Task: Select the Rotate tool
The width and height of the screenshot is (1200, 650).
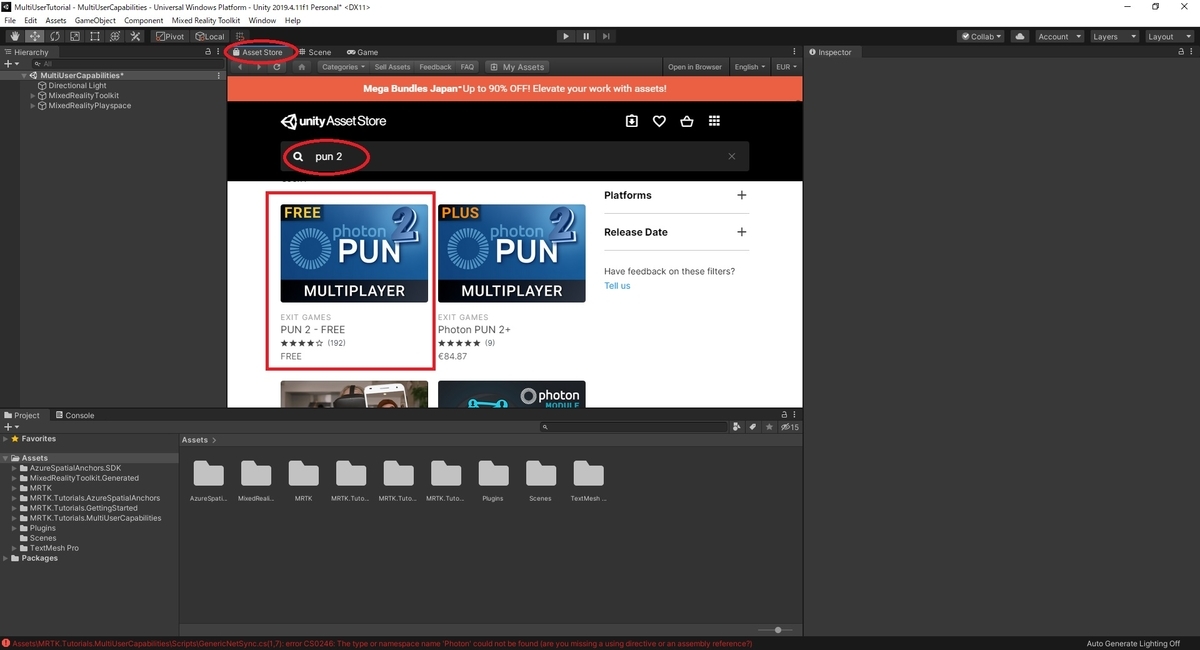Action: point(54,36)
